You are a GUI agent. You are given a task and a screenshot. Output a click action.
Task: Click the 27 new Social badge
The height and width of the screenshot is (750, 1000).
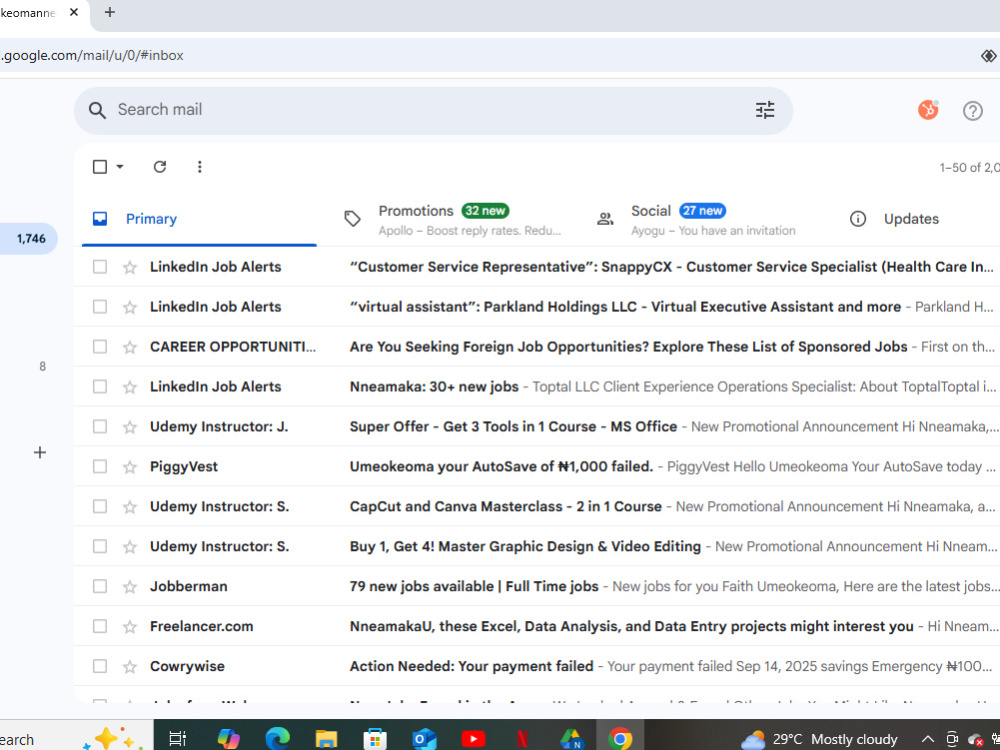703,210
